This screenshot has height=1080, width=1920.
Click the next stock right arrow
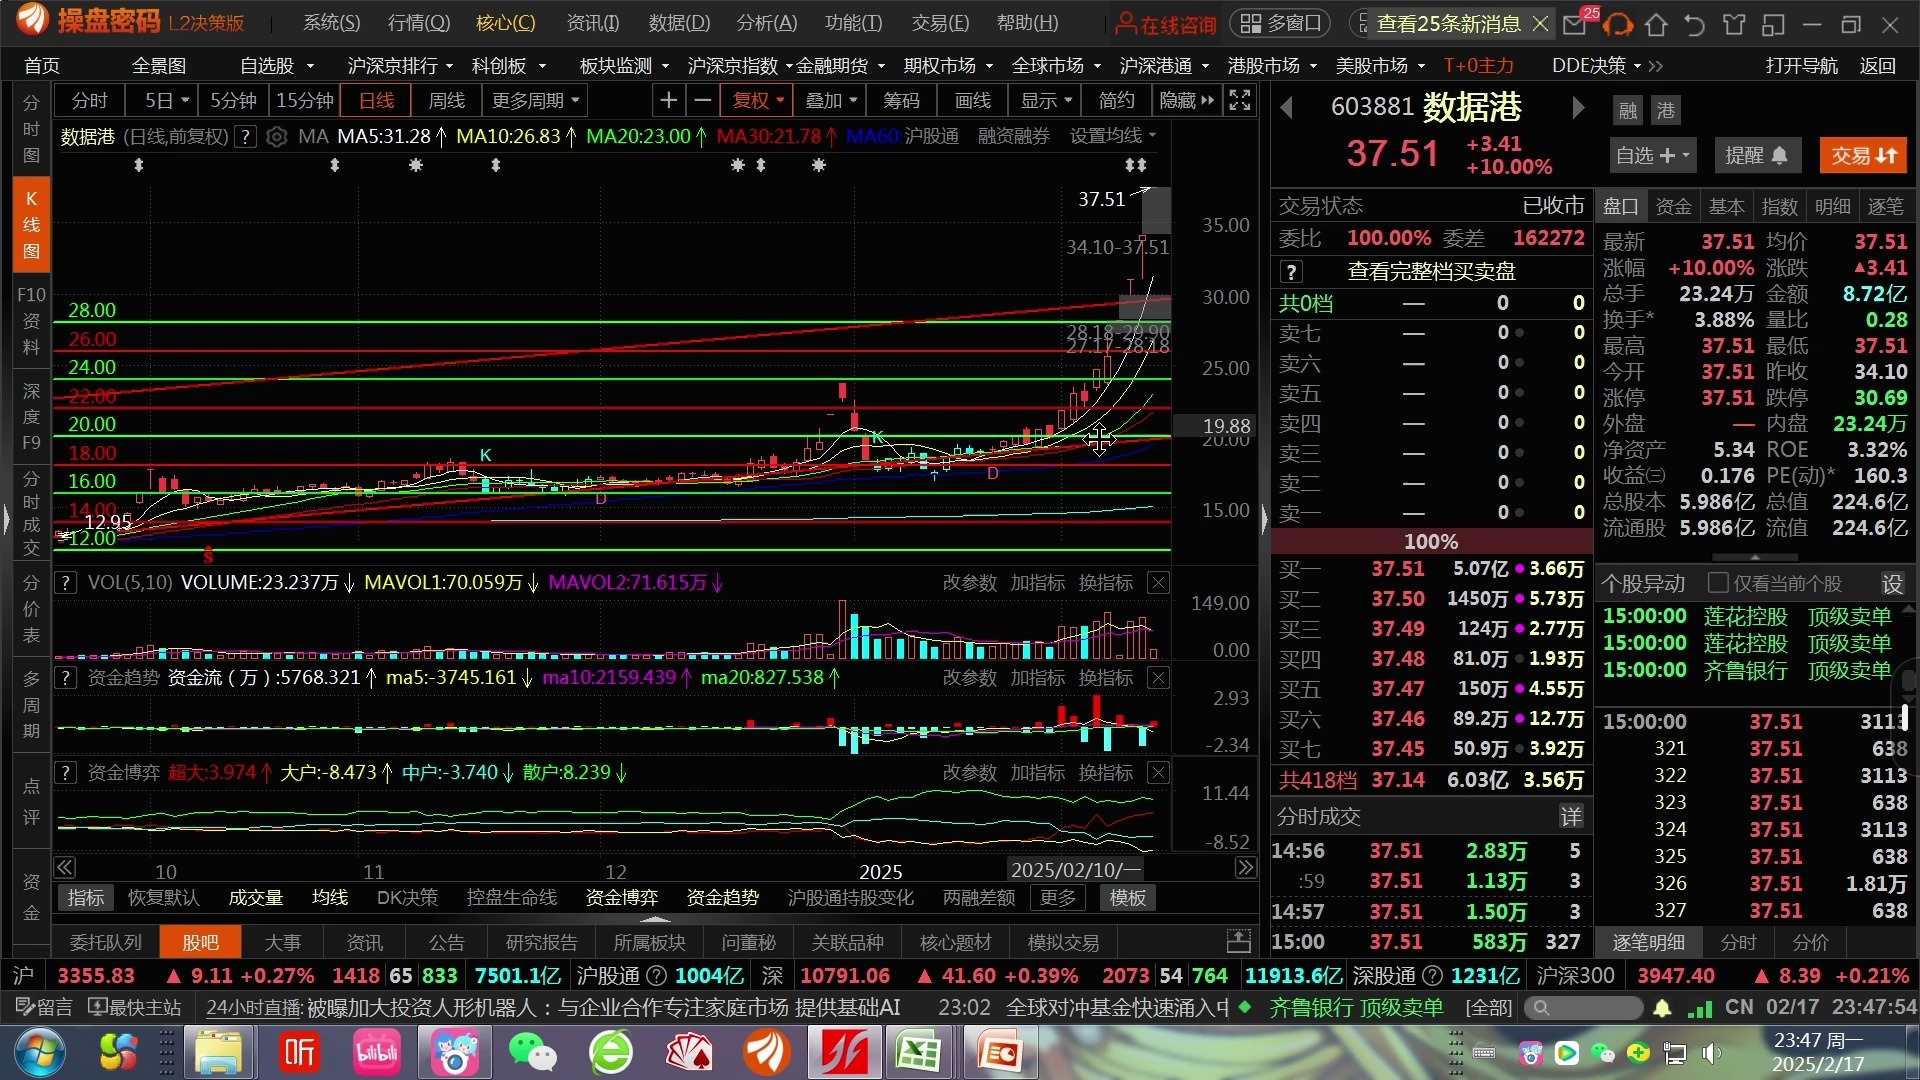coord(1577,108)
